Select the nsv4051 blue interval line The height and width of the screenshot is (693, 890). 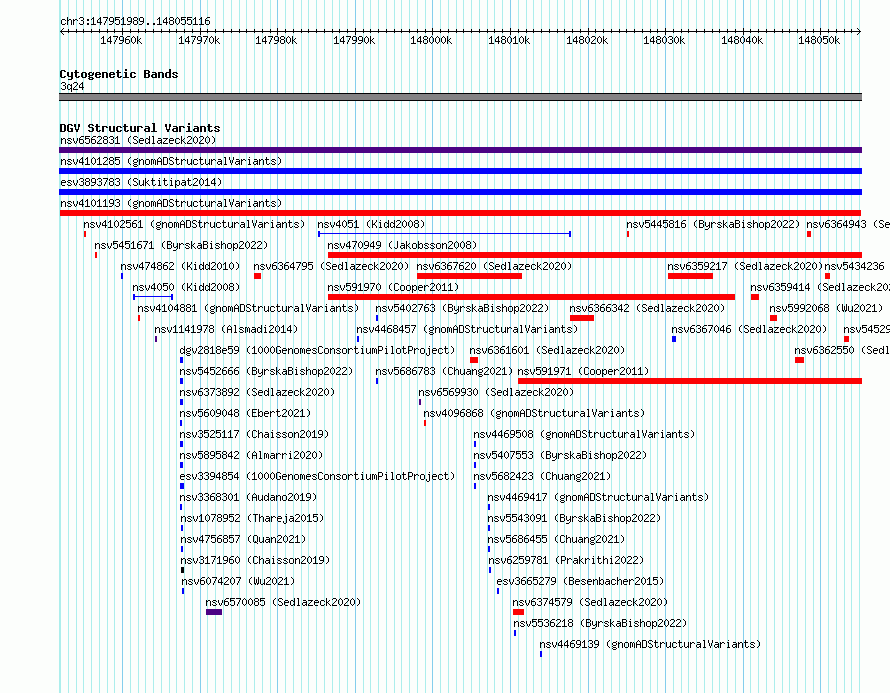click(444, 234)
